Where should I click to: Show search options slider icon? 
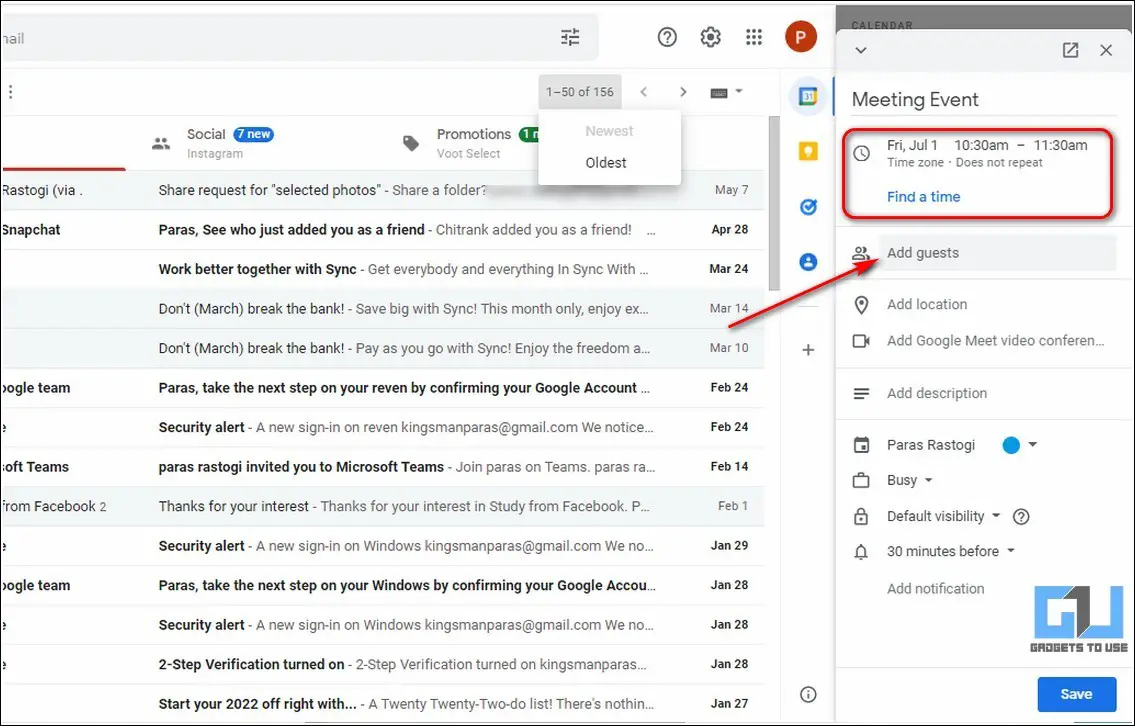point(570,37)
